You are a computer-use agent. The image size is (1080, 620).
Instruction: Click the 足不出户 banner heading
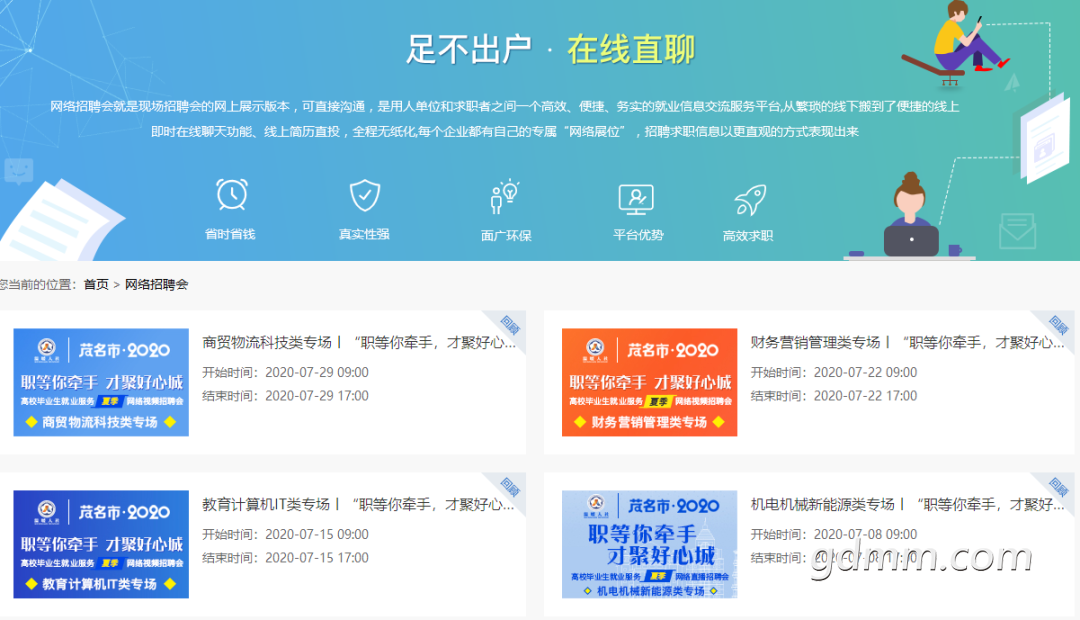(469, 50)
